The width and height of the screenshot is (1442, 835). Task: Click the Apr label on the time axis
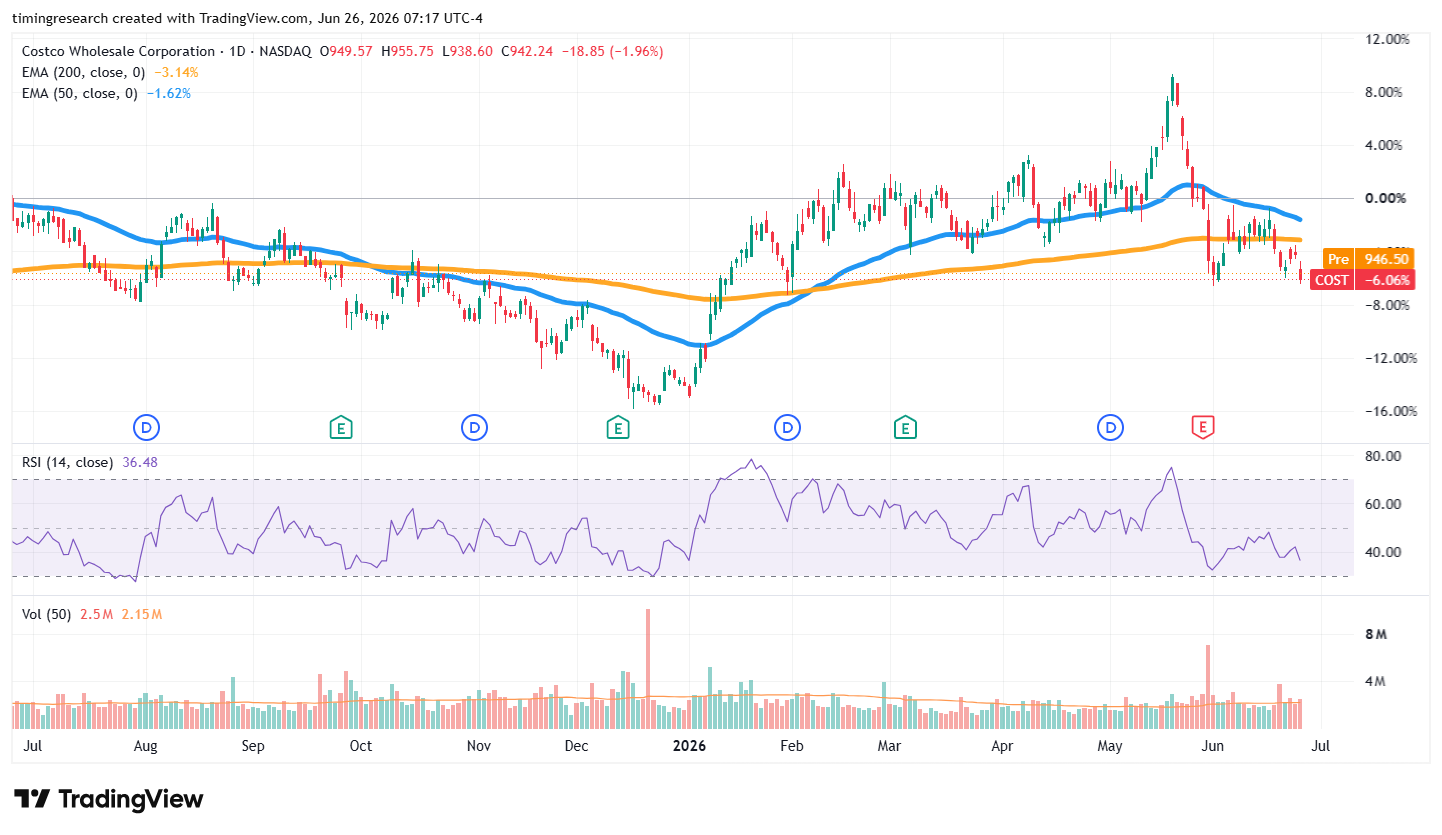[1003, 746]
